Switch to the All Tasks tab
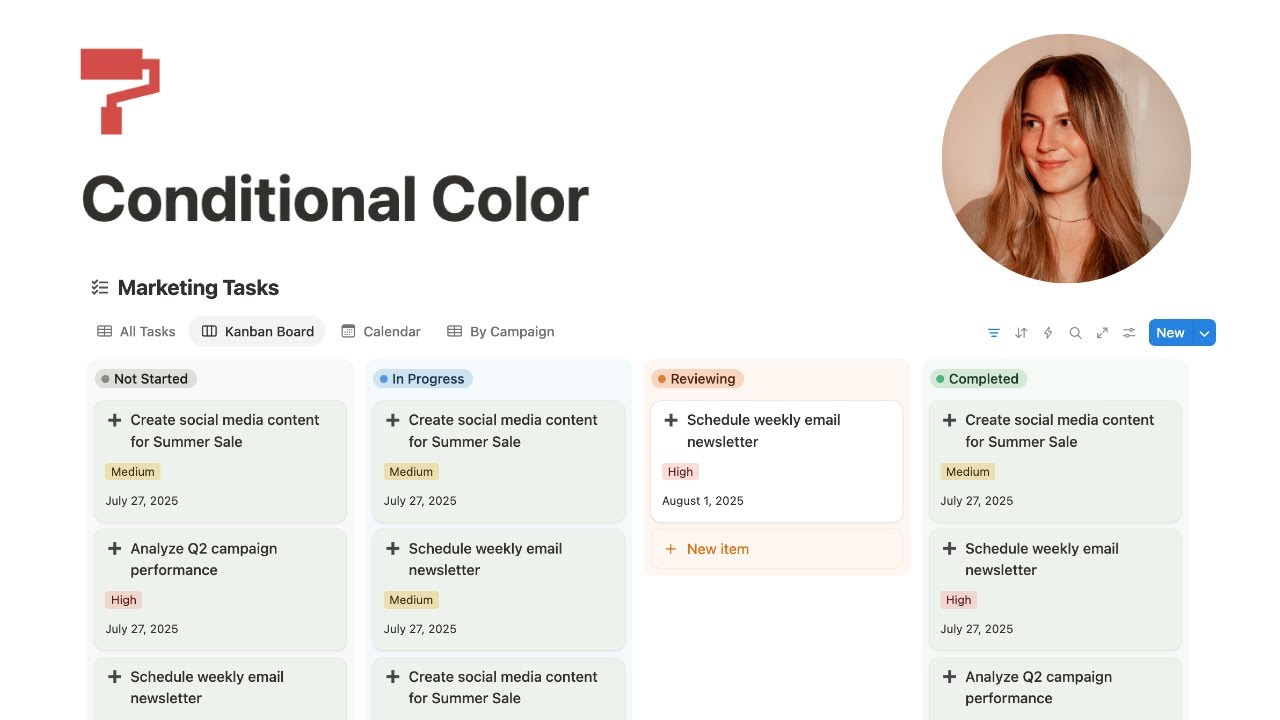This screenshot has width=1280, height=720. pyautogui.click(x=135, y=332)
